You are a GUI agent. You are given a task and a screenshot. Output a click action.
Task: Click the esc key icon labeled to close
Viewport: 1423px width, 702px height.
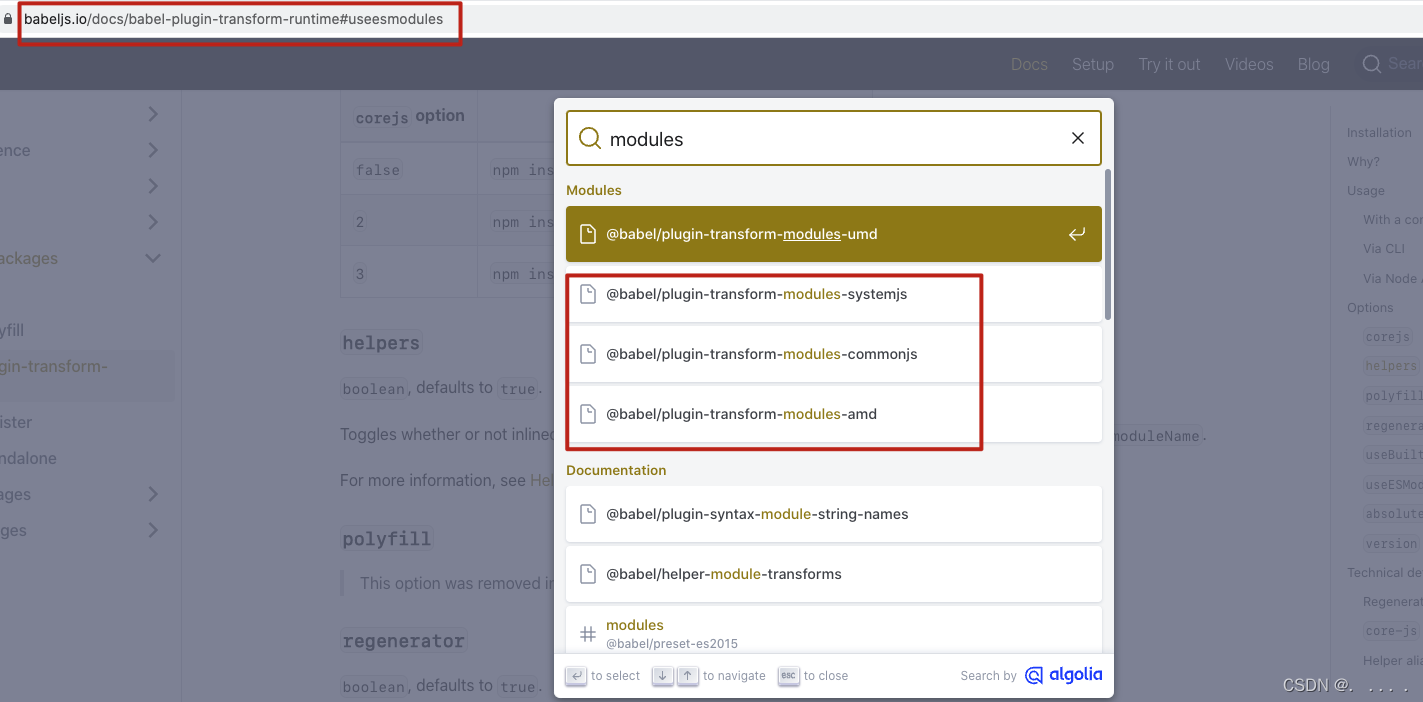788,676
